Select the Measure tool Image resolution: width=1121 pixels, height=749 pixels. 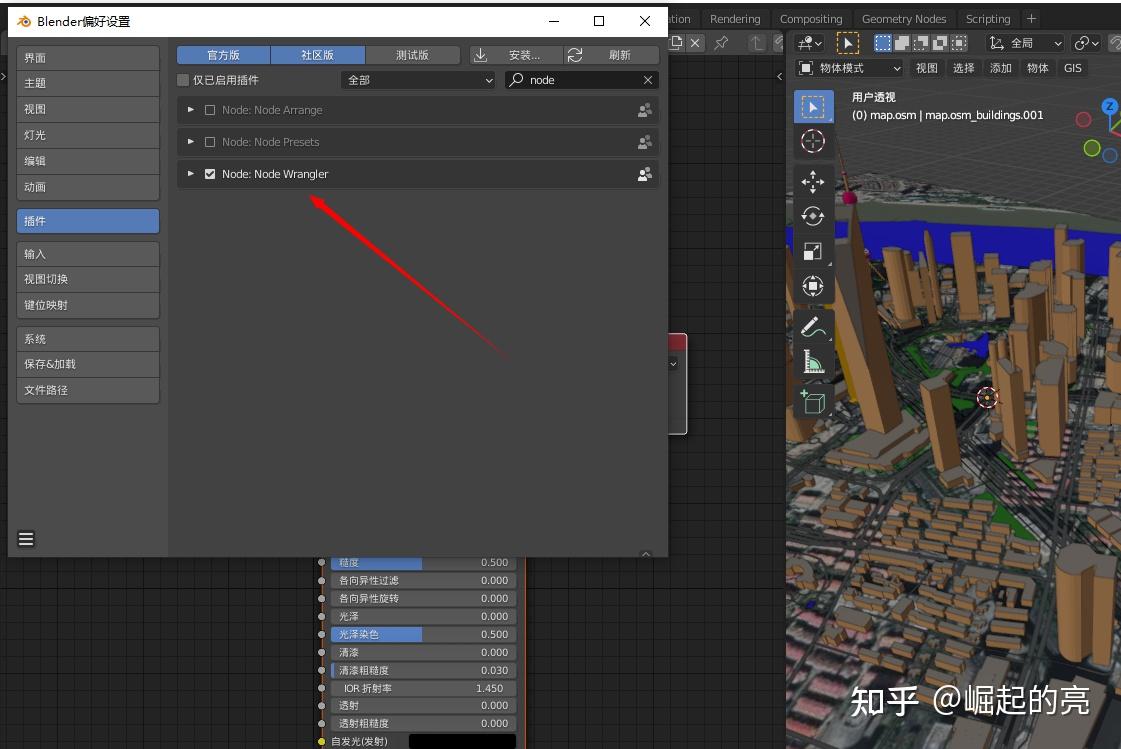click(813, 361)
